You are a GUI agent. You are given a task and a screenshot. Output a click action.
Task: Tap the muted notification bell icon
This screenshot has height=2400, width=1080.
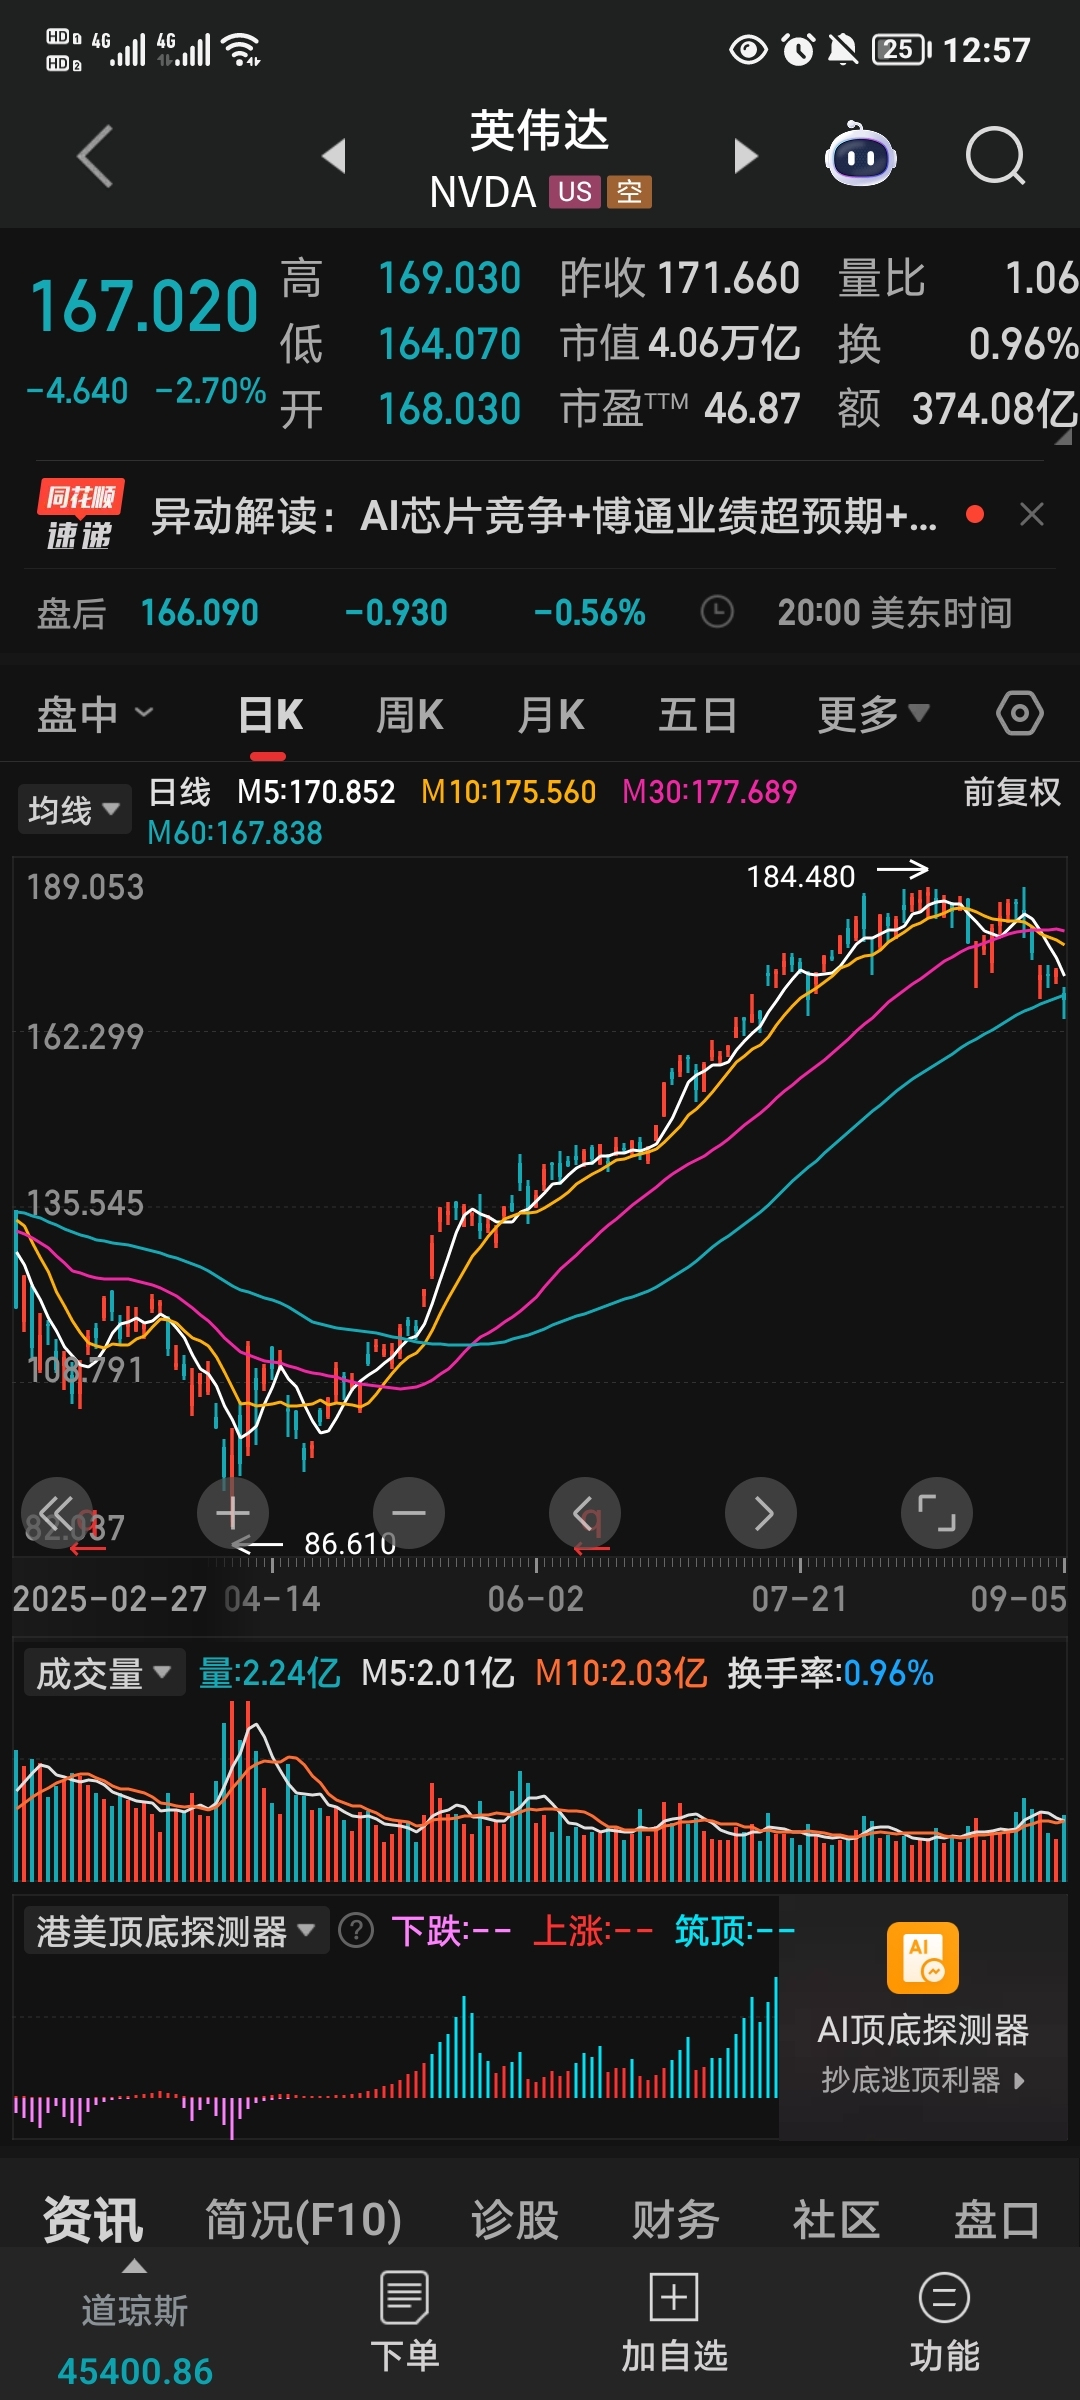pyautogui.click(x=844, y=49)
